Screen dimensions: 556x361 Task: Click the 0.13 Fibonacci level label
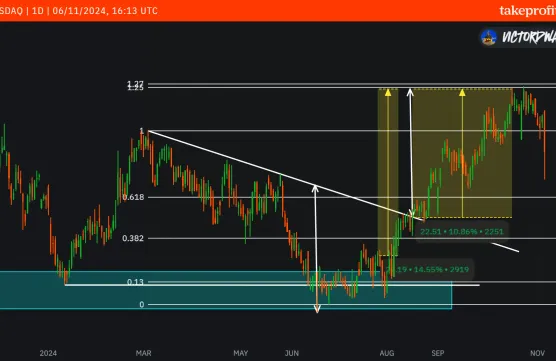tap(135, 282)
